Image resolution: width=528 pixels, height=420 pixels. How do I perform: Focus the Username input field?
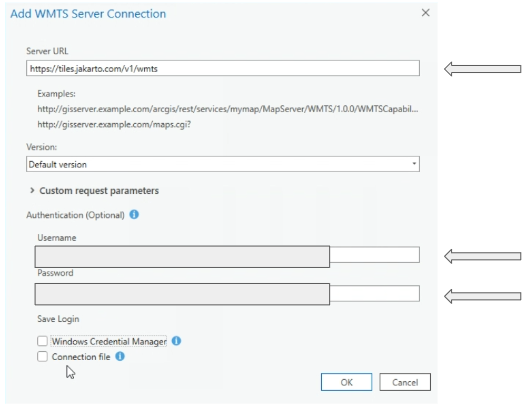click(x=227, y=256)
